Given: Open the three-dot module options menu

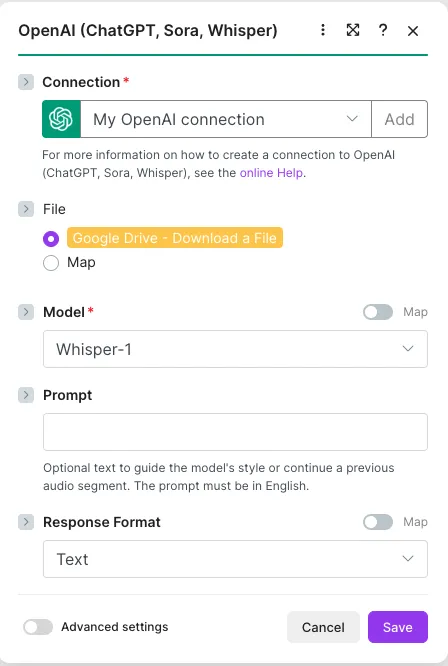Looking at the screenshot, I should (x=323, y=30).
